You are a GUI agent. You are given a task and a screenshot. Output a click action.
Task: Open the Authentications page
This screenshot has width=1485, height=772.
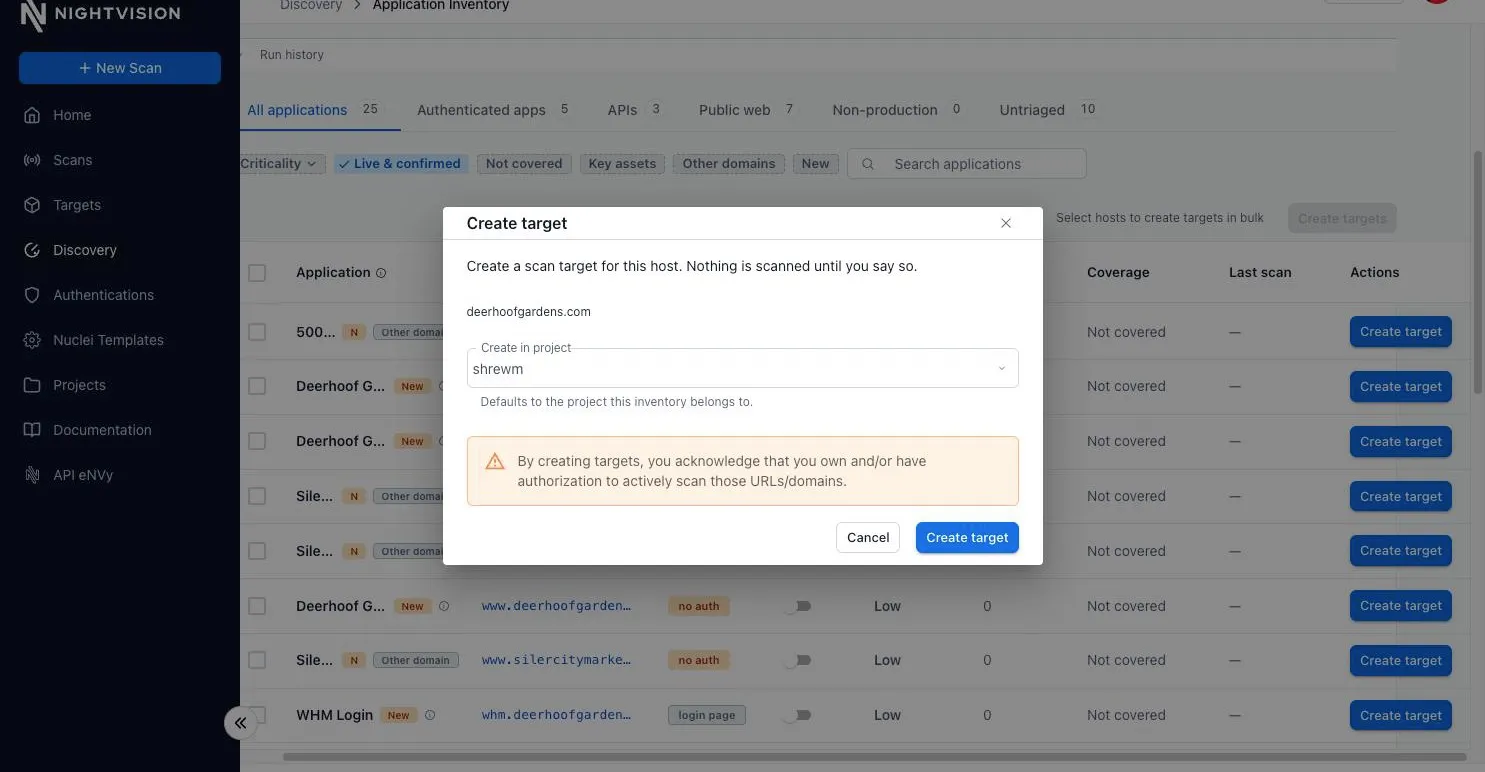coord(103,295)
